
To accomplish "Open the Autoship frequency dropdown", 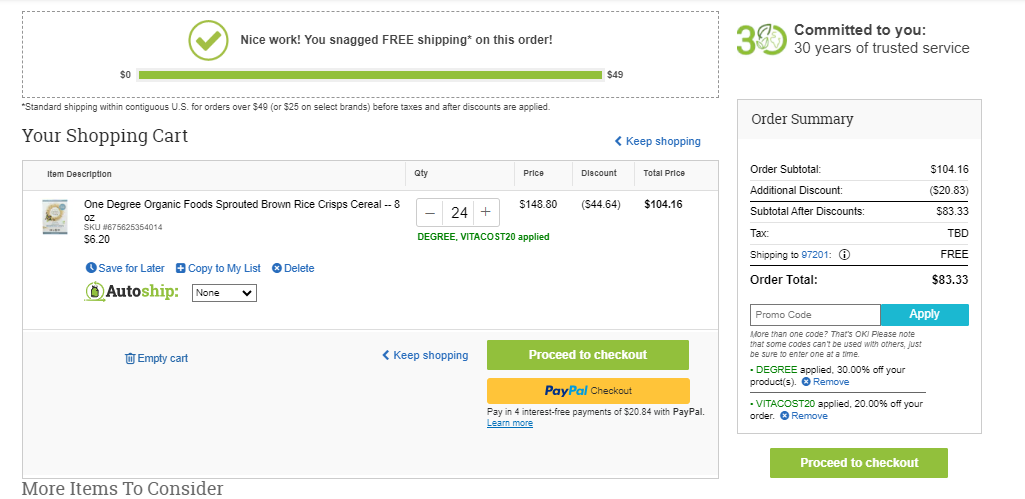I will click(224, 293).
